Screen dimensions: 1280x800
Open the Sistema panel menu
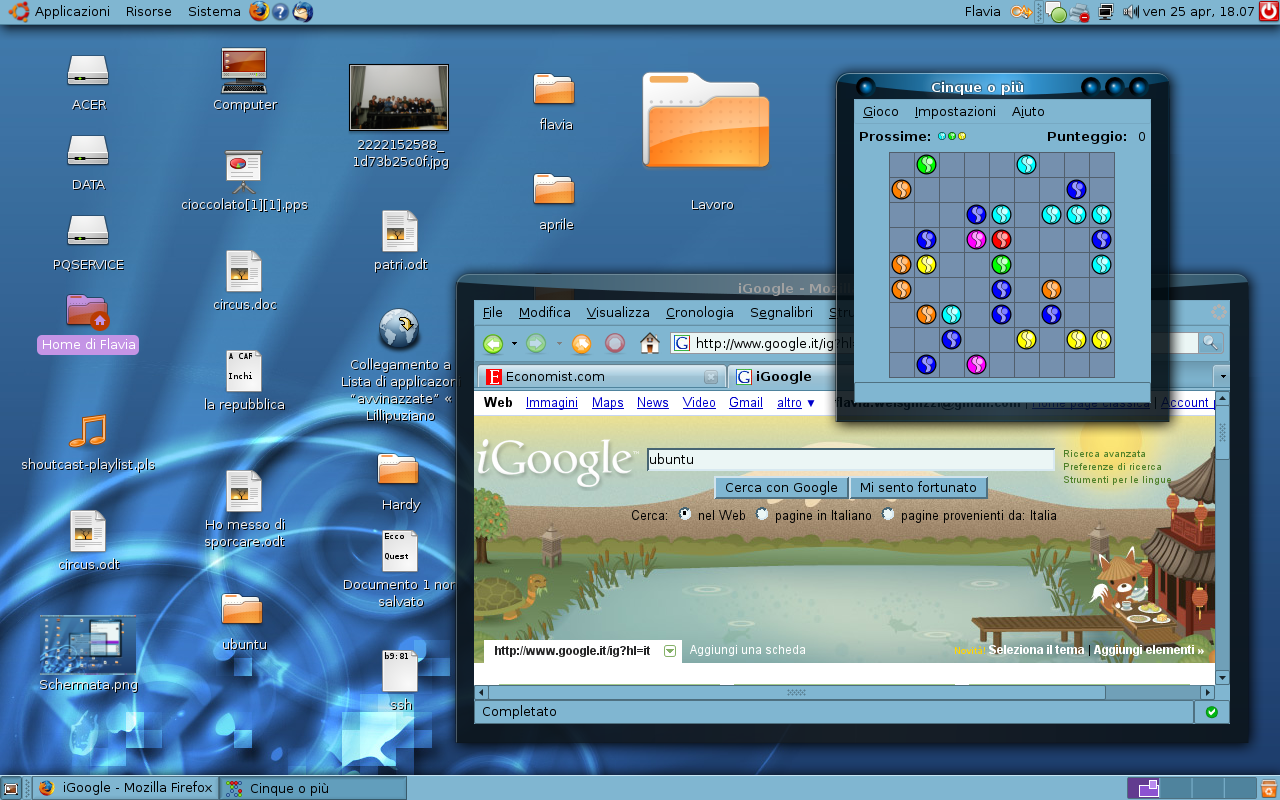tap(214, 12)
